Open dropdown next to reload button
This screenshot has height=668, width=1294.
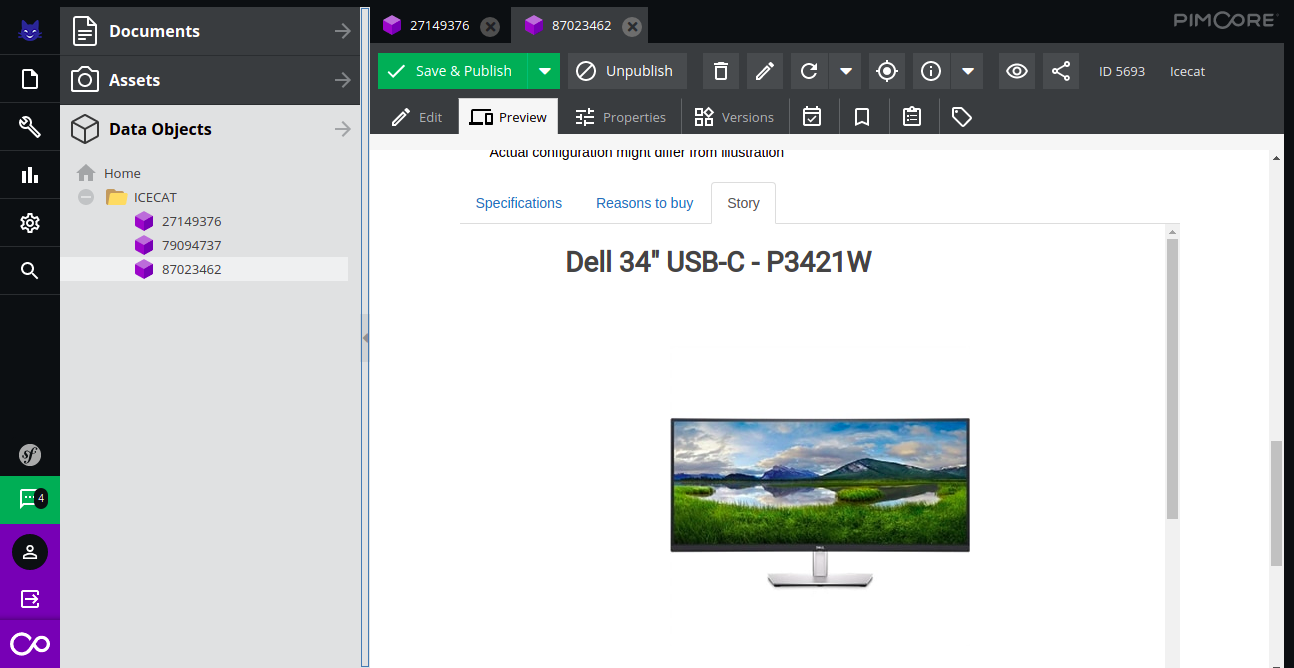(846, 71)
